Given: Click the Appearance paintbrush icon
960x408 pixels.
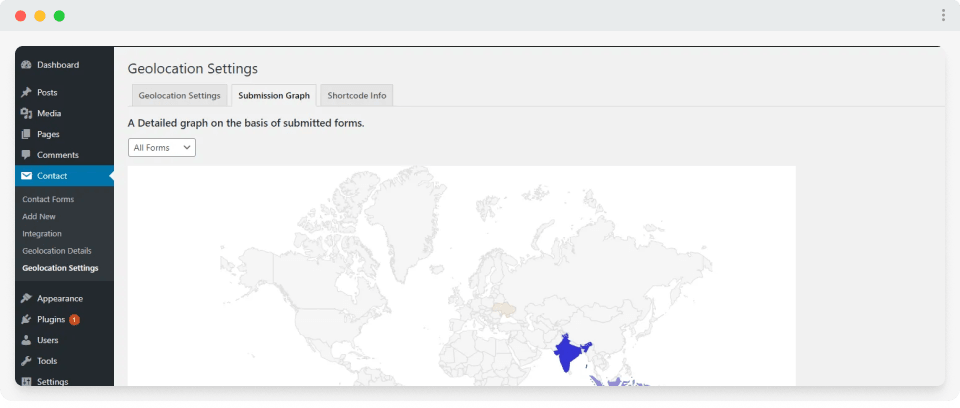Looking at the screenshot, I should point(26,298).
